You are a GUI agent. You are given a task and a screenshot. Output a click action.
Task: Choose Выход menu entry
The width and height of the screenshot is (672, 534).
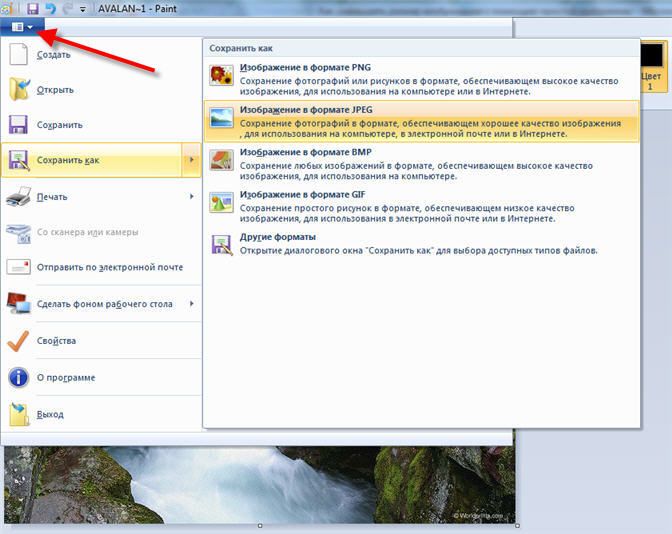(x=101, y=414)
